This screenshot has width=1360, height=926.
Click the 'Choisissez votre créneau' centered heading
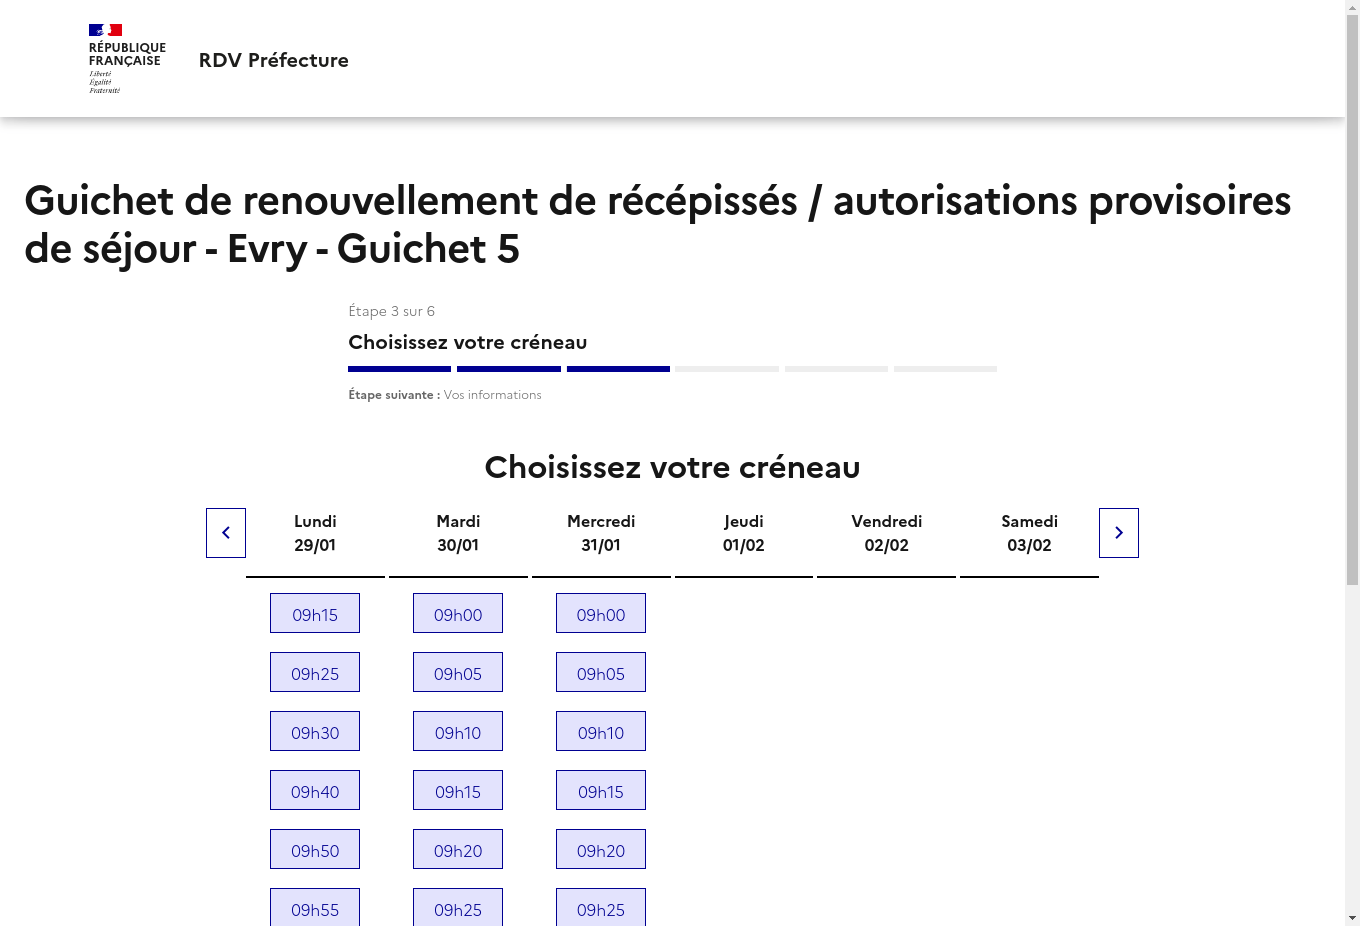(672, 467)
